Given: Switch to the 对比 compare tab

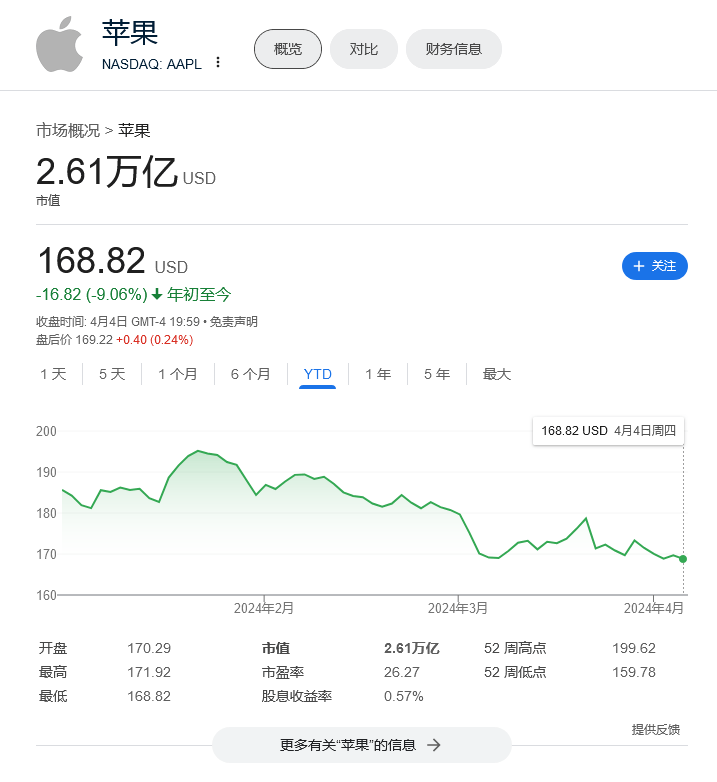Looking at the screenshot, I should point(363,49).
